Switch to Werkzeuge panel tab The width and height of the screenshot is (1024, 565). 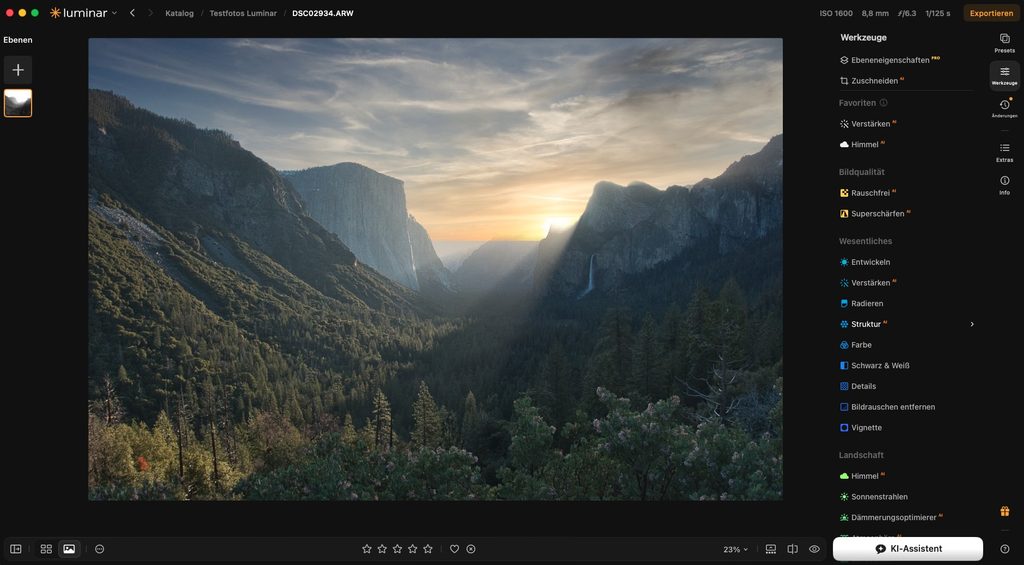tap(1004, 76)
